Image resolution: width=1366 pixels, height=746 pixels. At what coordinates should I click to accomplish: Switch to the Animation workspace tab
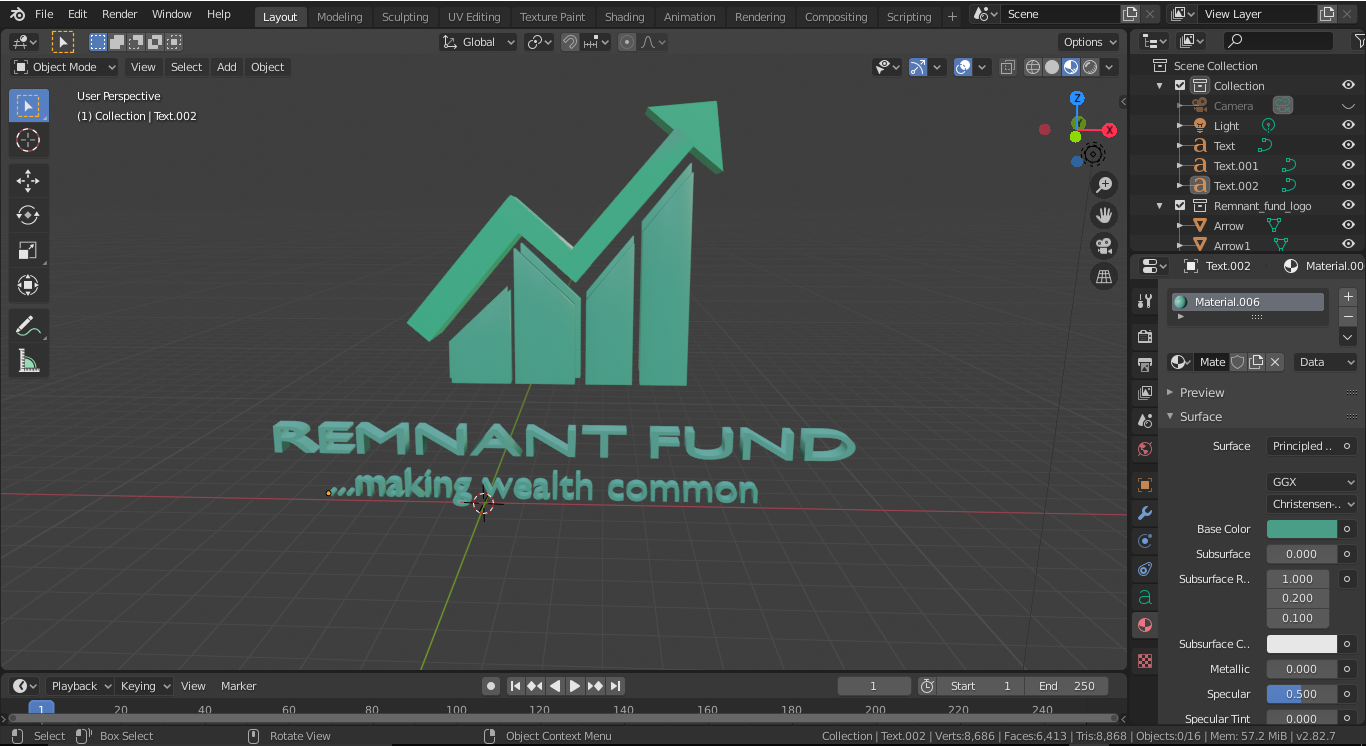tap(690, 17)
